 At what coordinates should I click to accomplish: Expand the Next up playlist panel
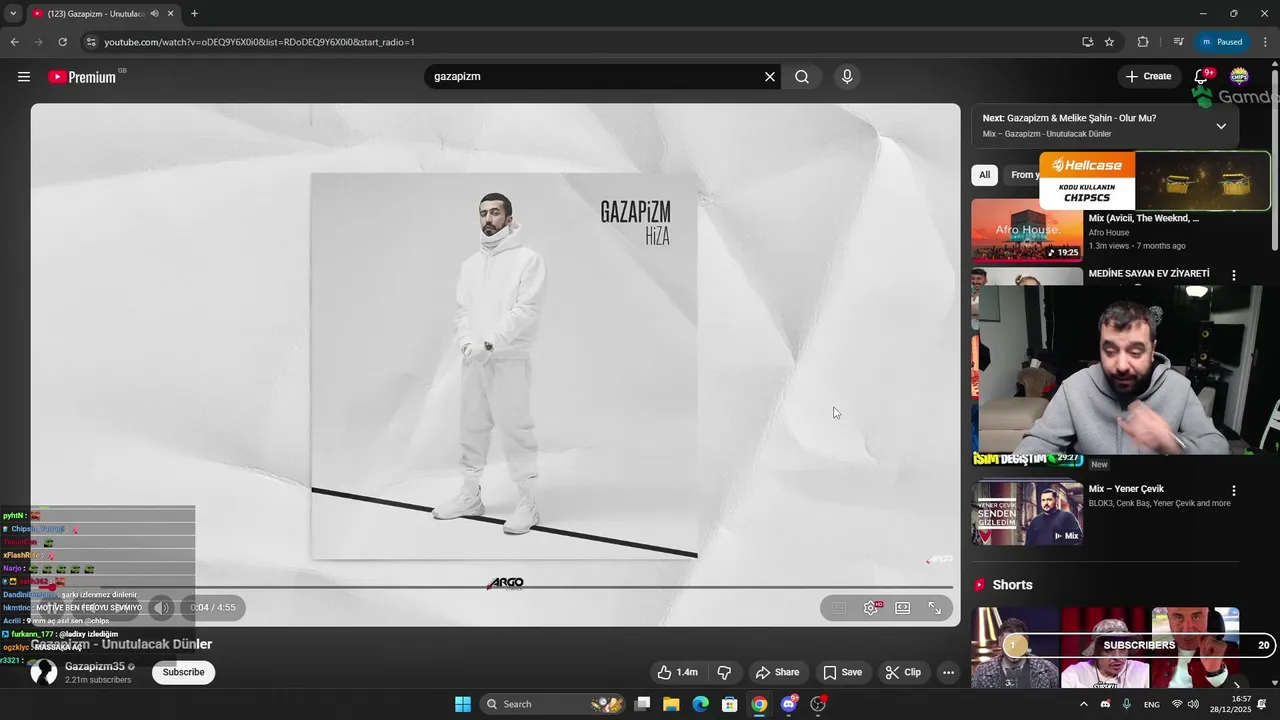point(1221,126)
